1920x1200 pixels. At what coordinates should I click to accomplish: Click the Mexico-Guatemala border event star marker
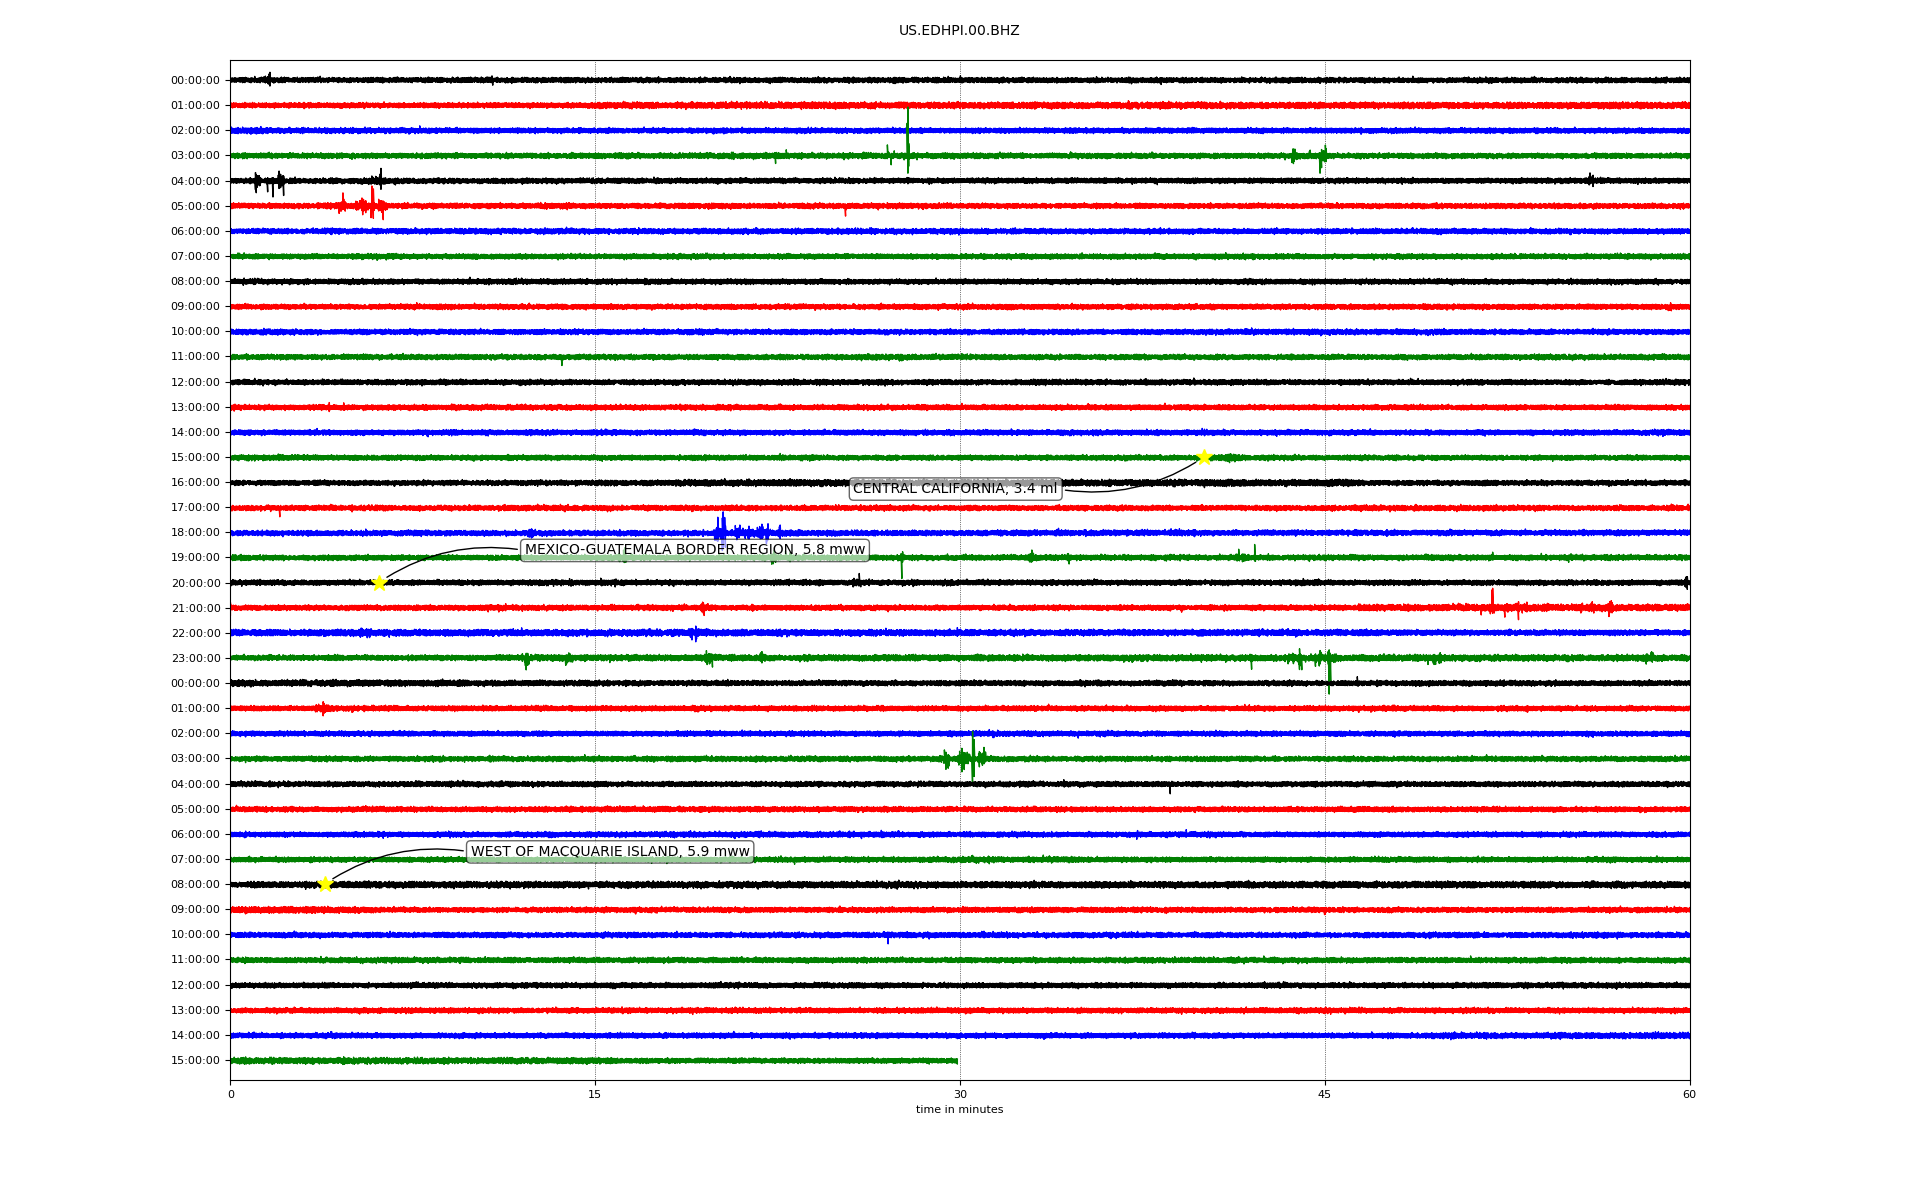(x=379, y=583)
